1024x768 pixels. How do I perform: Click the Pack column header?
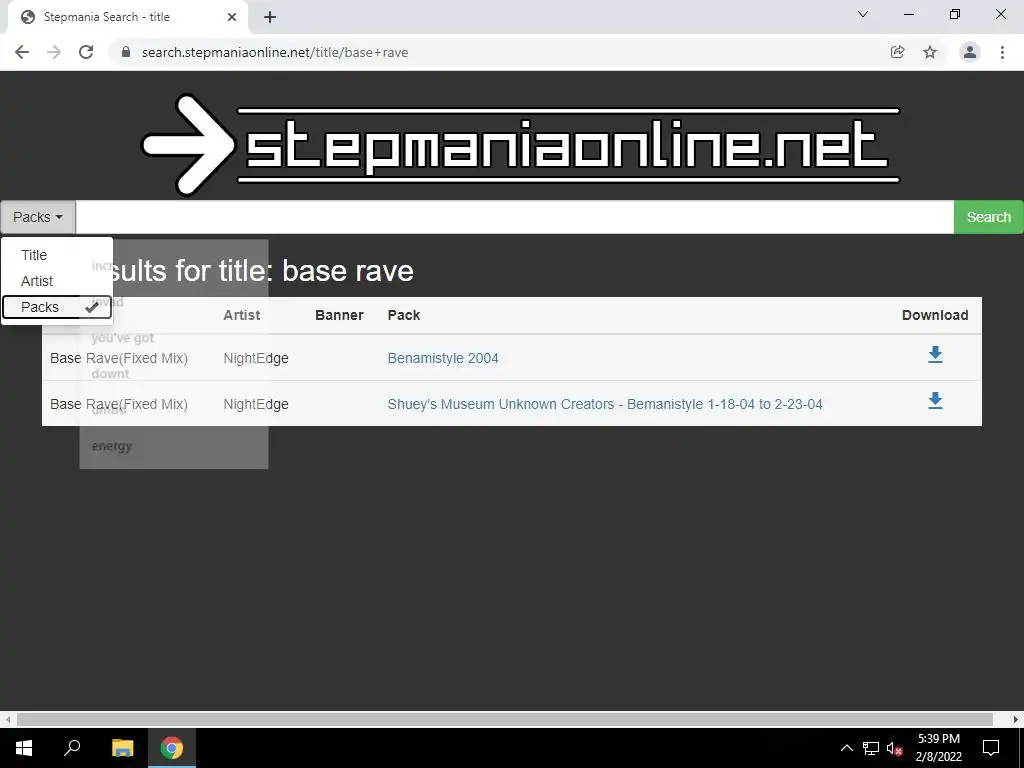pyautogui.click(x=404, y=315)
